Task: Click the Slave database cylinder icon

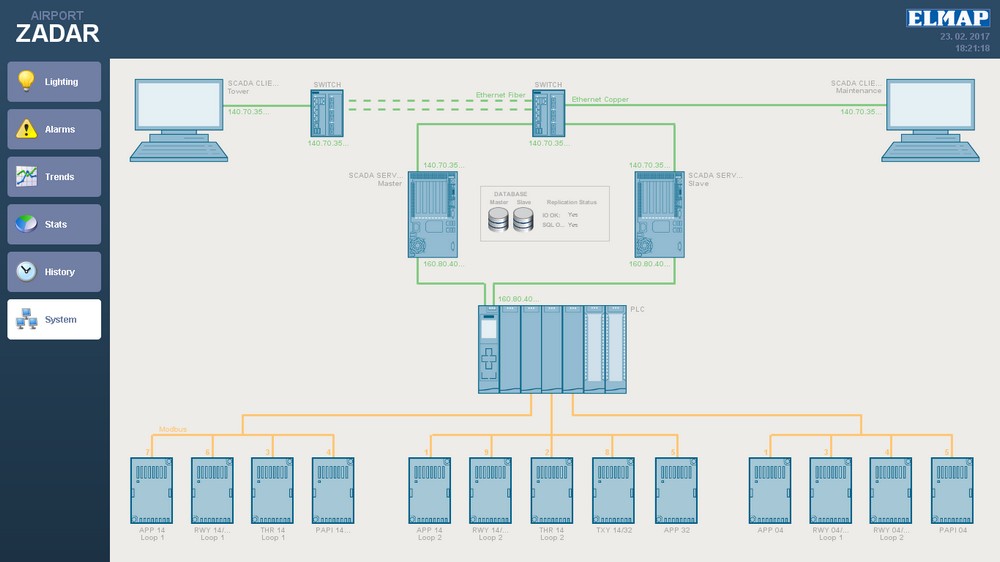Action: (x=523, y=220)
